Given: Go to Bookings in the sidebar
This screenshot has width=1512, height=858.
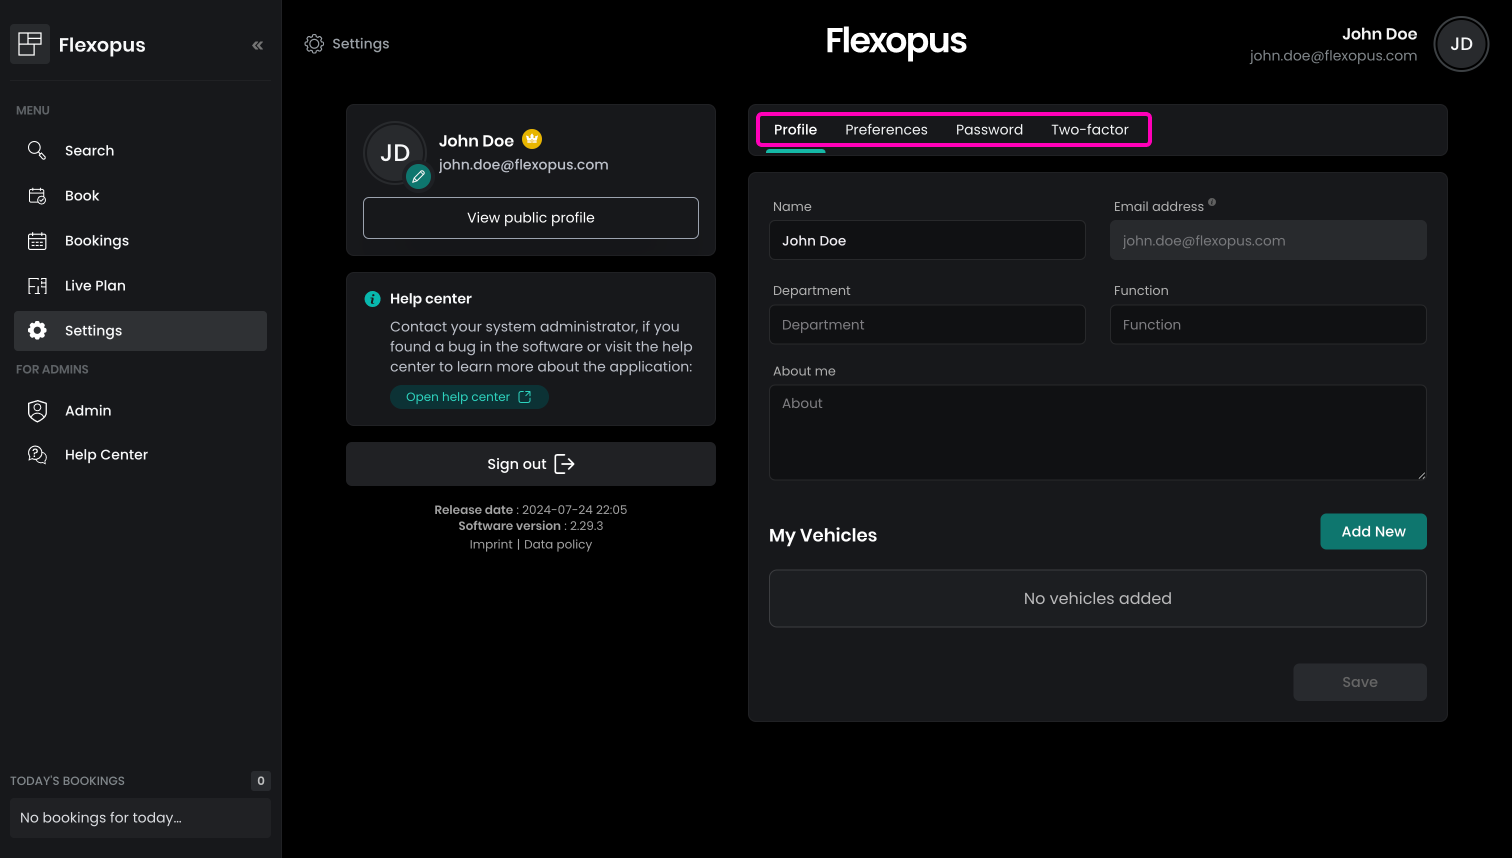Looking at the screenshot, I should pyautogui.click(x=96, y=241).
